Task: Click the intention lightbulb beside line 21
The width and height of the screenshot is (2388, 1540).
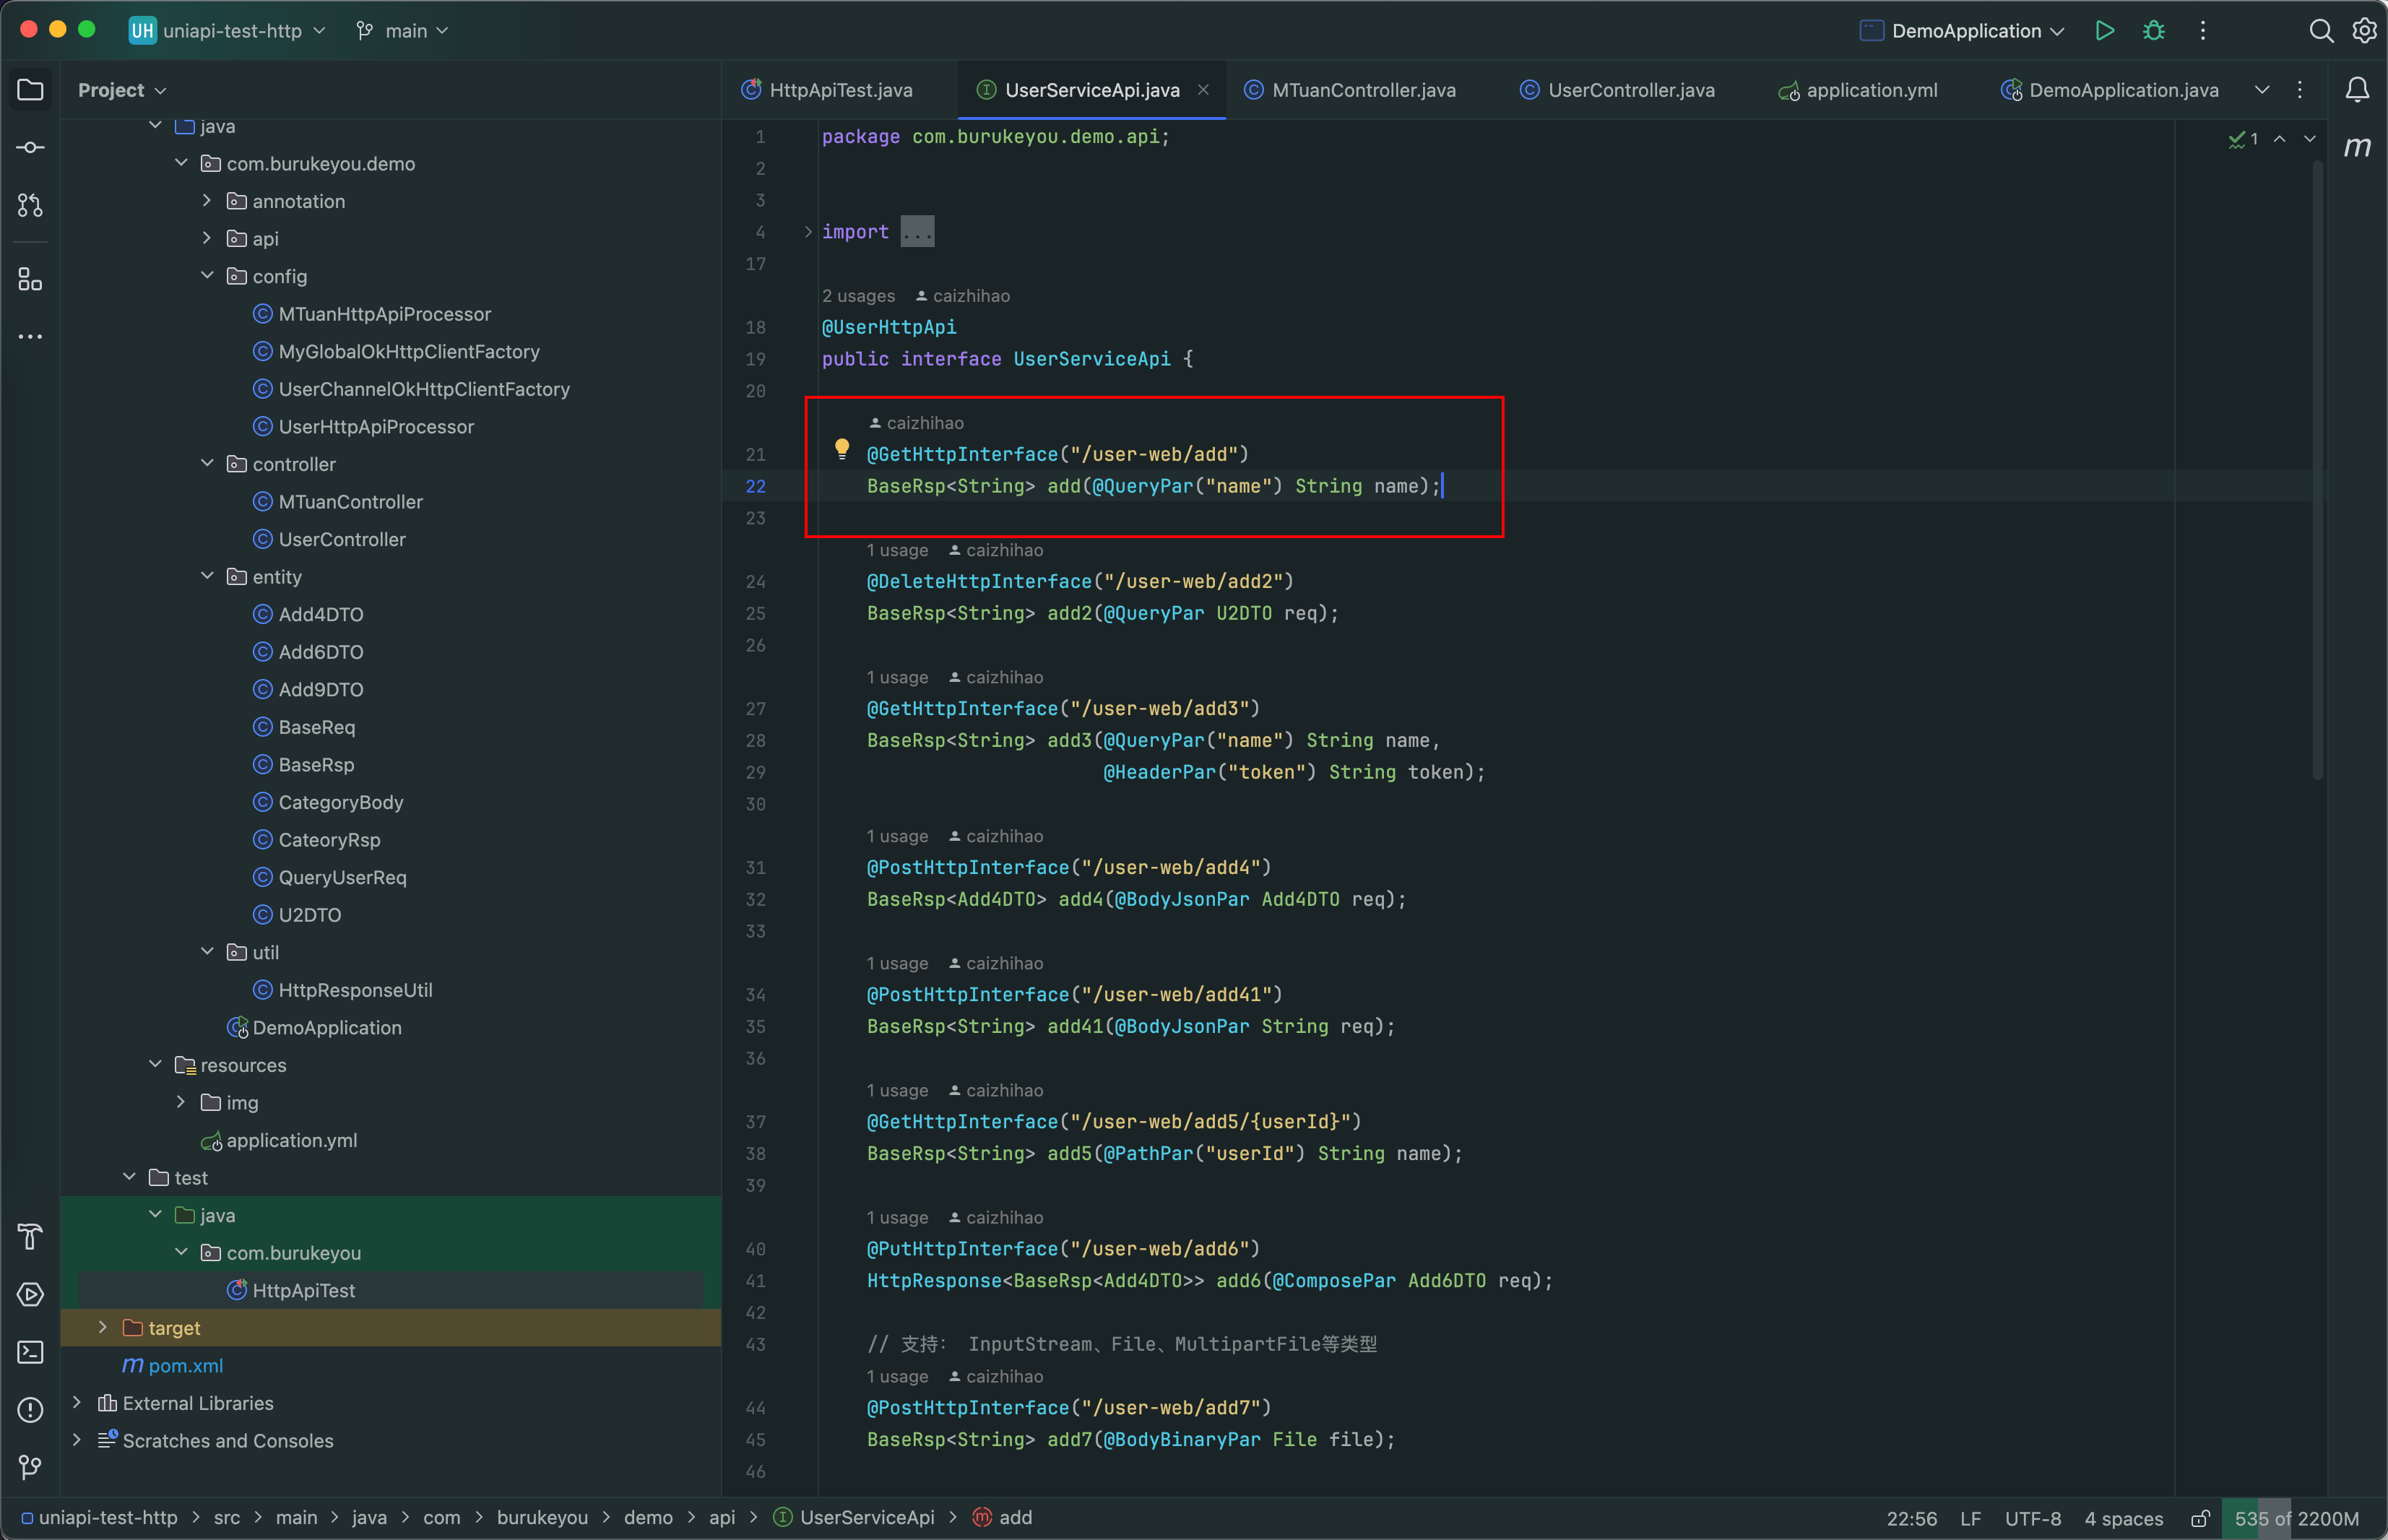Action: [842, 449]
